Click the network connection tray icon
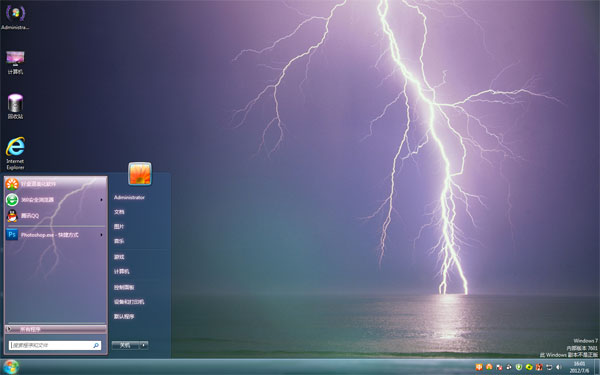Image resolution: width=600 pixels, height=375 pixels. point(549,367)
